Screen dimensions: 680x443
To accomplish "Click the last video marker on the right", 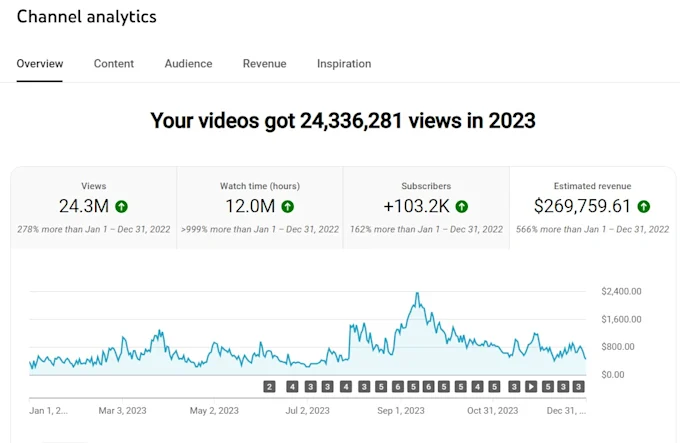I will 578,386.
